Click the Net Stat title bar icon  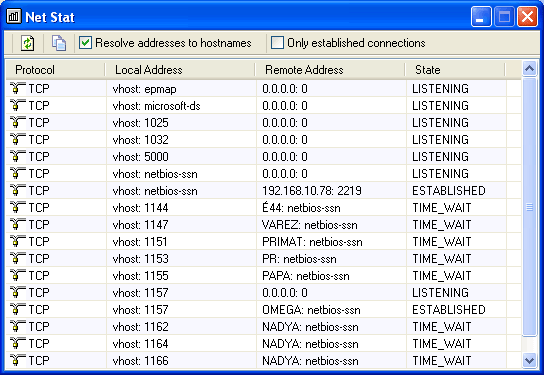14,17
